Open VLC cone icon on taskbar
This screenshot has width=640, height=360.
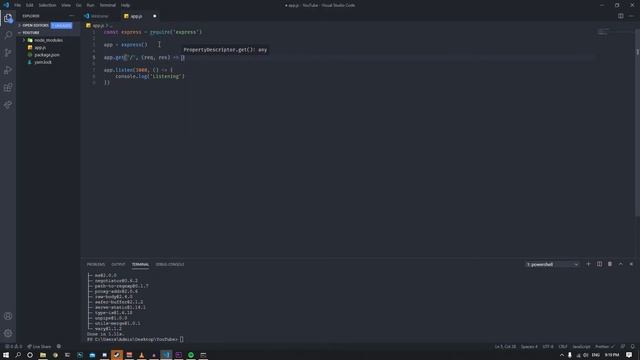point(141,355)
